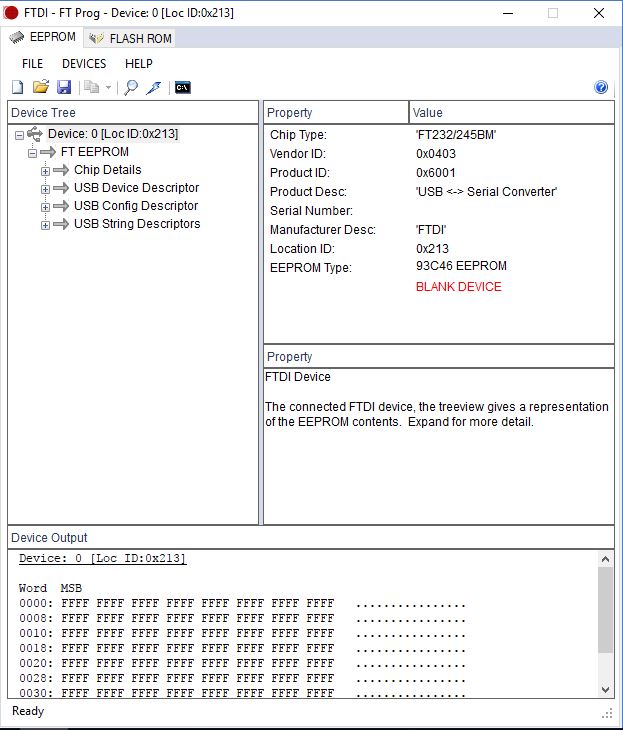
Task: Click the Device Output scrollbar thumb
Action: 605,610
